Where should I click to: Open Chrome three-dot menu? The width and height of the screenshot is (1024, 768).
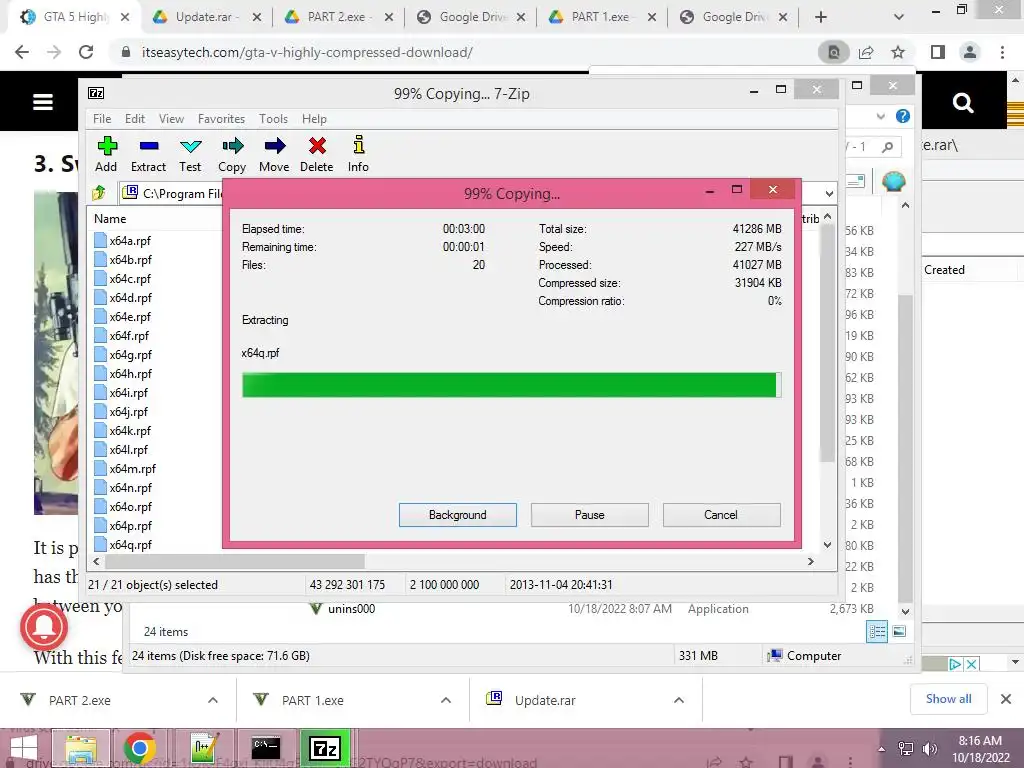(x=1002, y=52)
